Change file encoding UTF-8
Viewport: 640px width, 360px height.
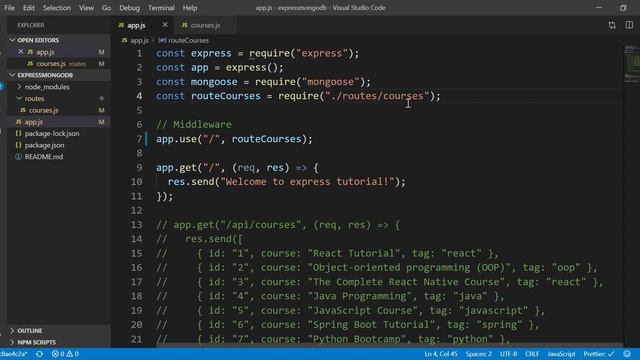(508, 354)
